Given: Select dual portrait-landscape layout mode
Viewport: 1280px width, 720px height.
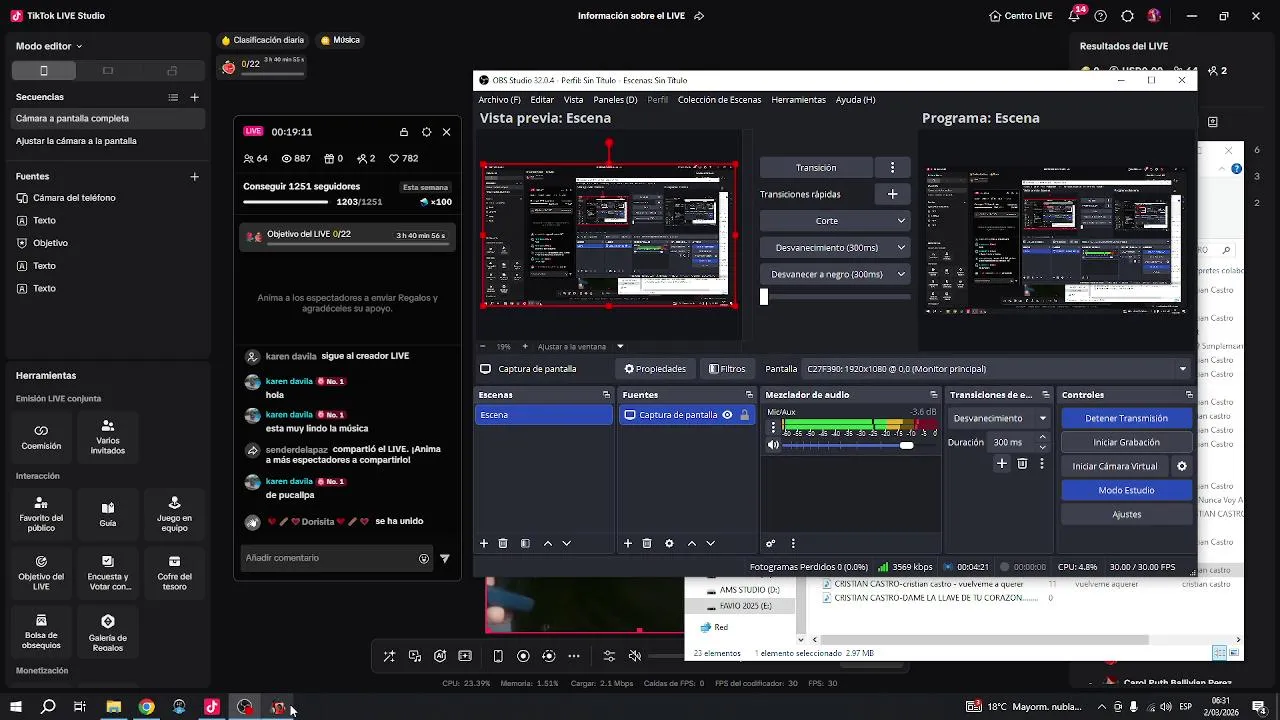Looking at the screenshot, I should coord(172,71).
